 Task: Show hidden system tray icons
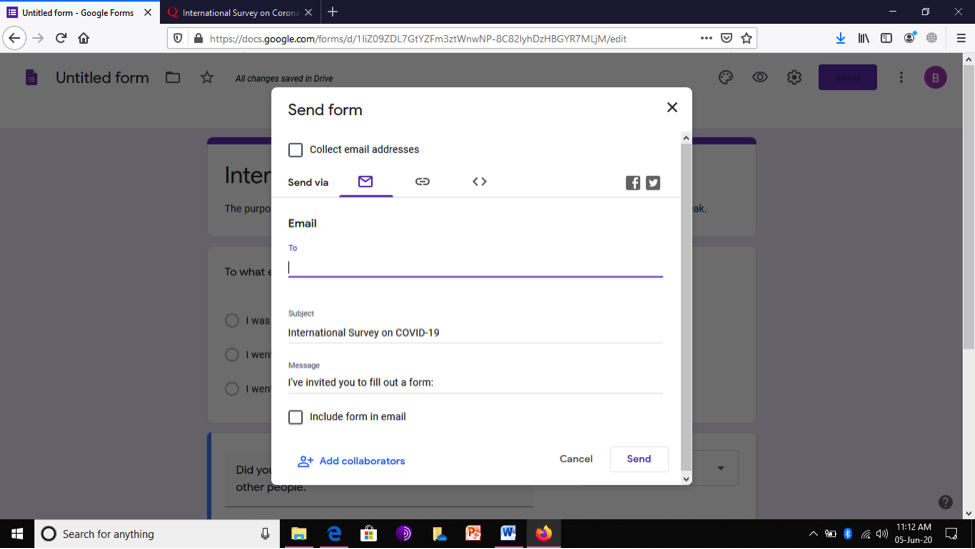click(813, 534)
